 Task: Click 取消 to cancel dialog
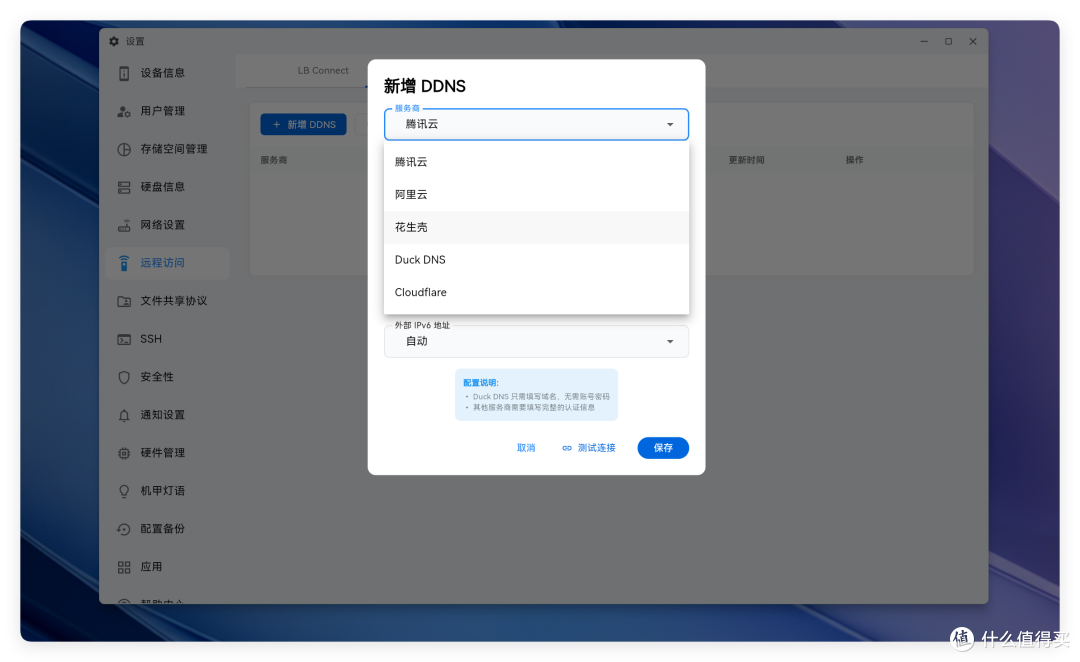click(x=526, y=448)
